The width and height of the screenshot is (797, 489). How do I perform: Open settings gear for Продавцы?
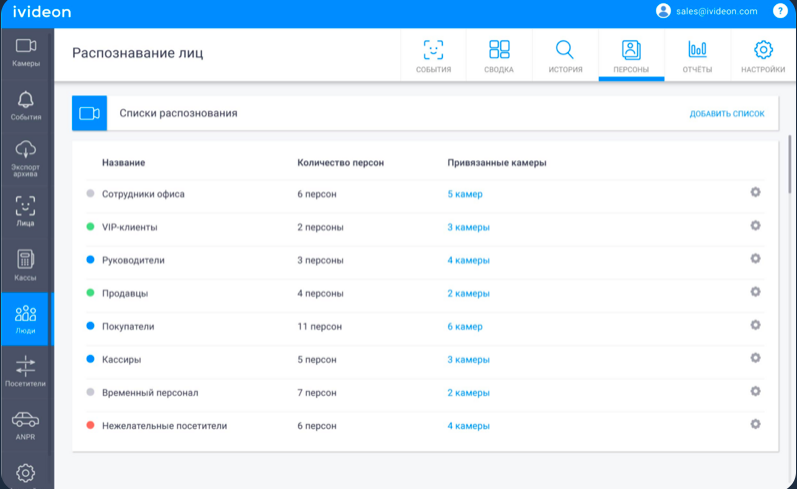(x=755, y=292)
